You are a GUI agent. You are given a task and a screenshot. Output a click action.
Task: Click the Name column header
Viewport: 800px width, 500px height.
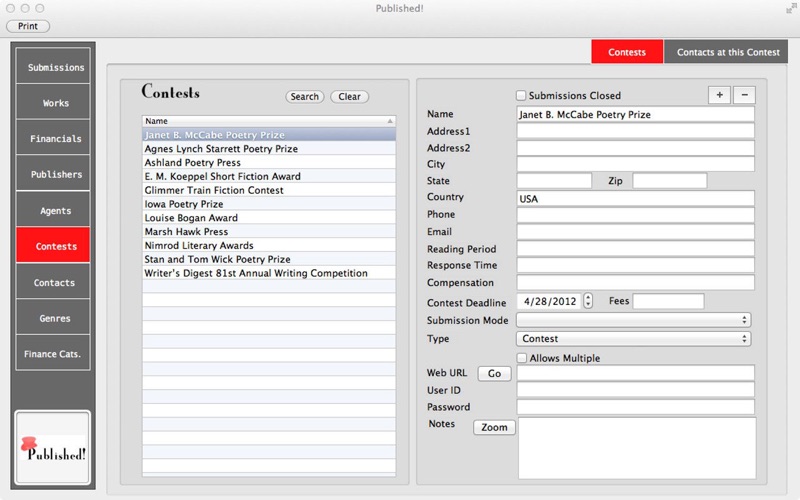[x=269, y=121]
